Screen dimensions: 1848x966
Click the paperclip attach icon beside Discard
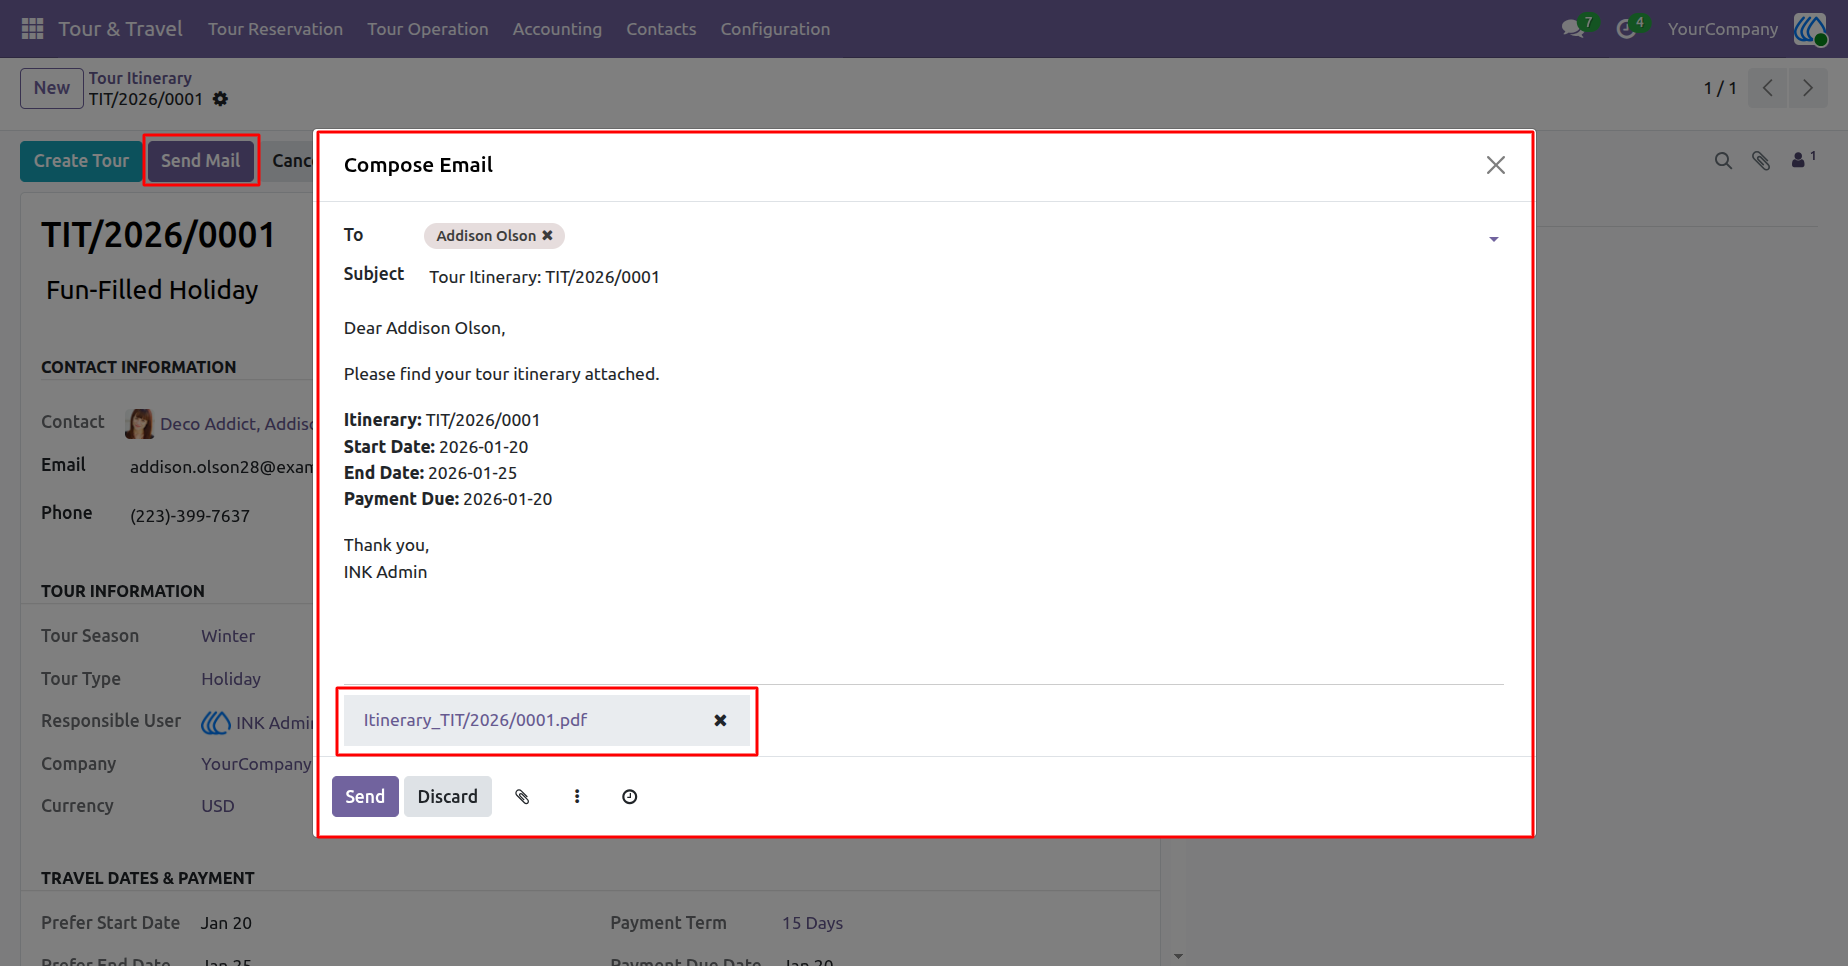click(x=522, y=796)
